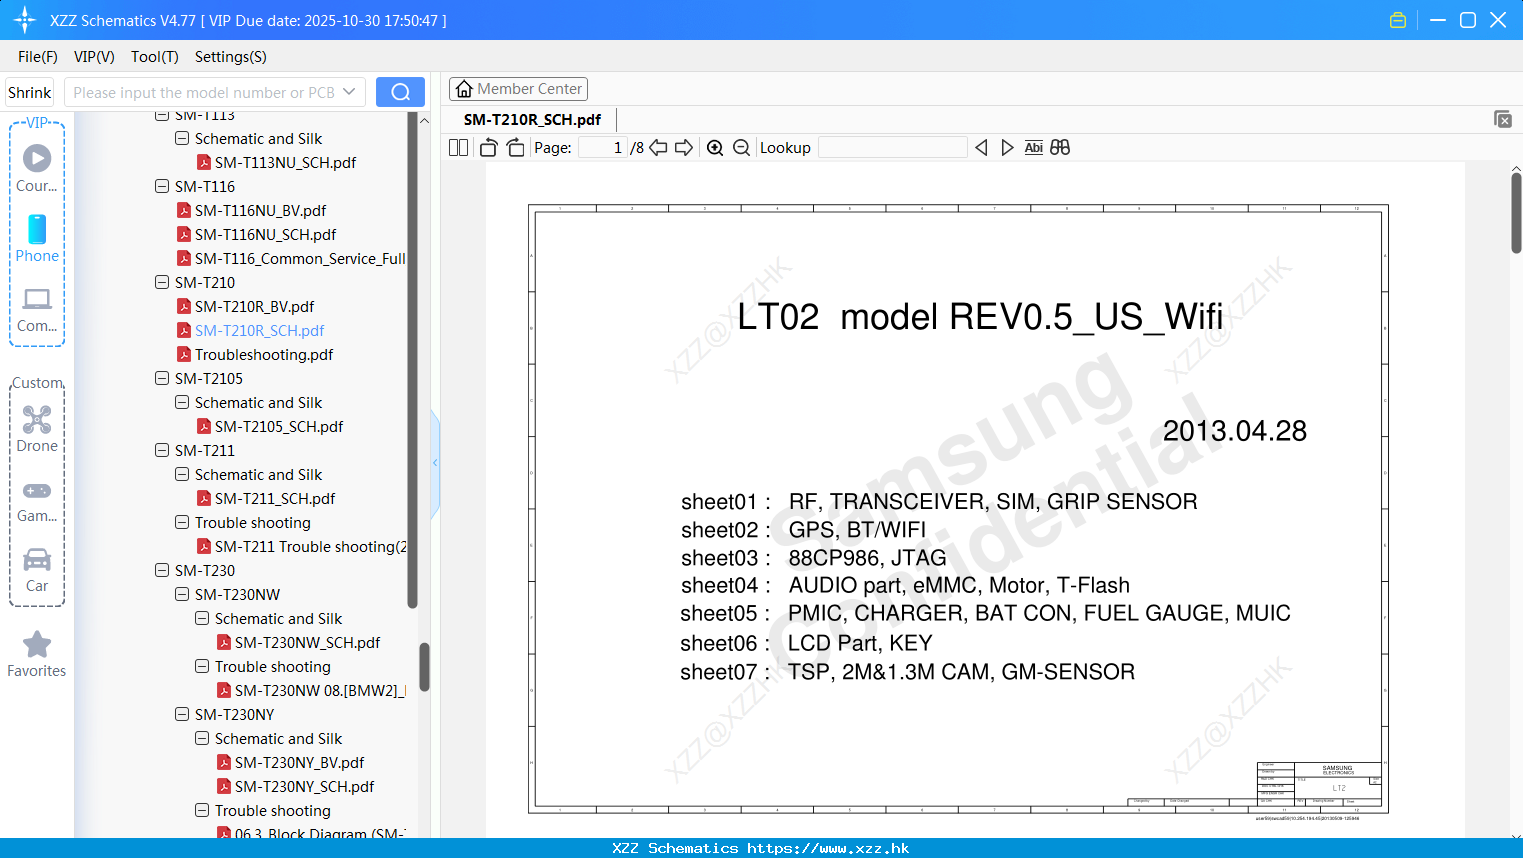Open the model number dropdown arrow
This screenshot has height=858, width=1523.
tap(349, 92)
